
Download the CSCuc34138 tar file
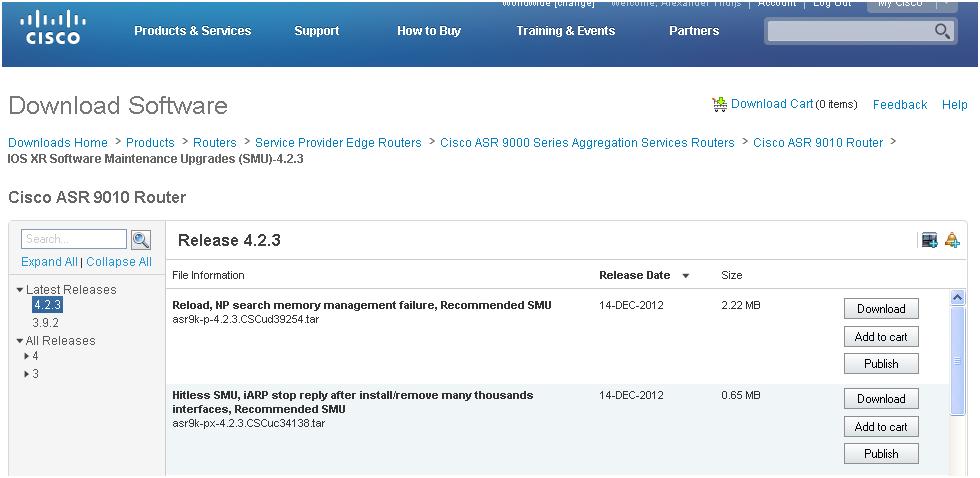pos(881,399)
